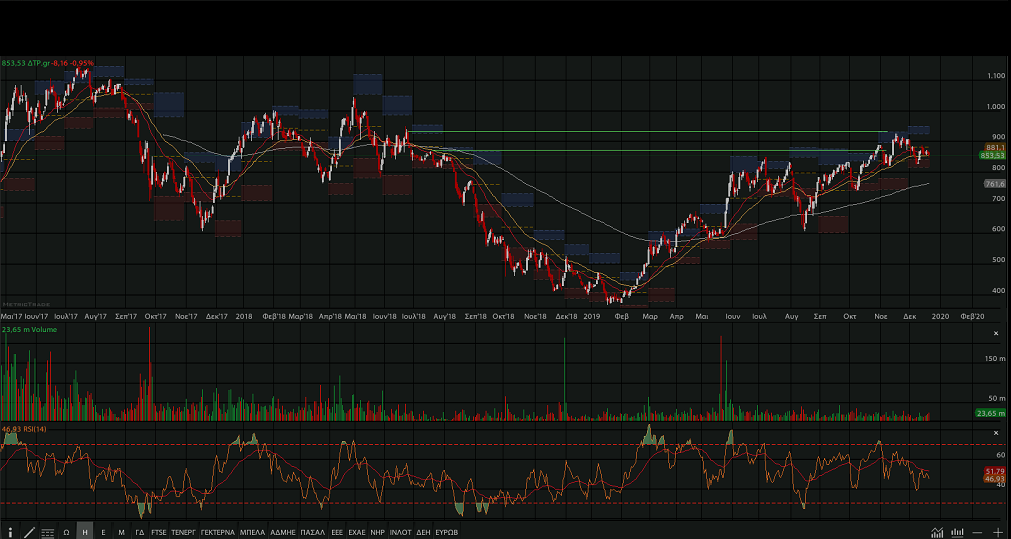
Task: Open the FTSE symbol tab
Action: point(159,532)
